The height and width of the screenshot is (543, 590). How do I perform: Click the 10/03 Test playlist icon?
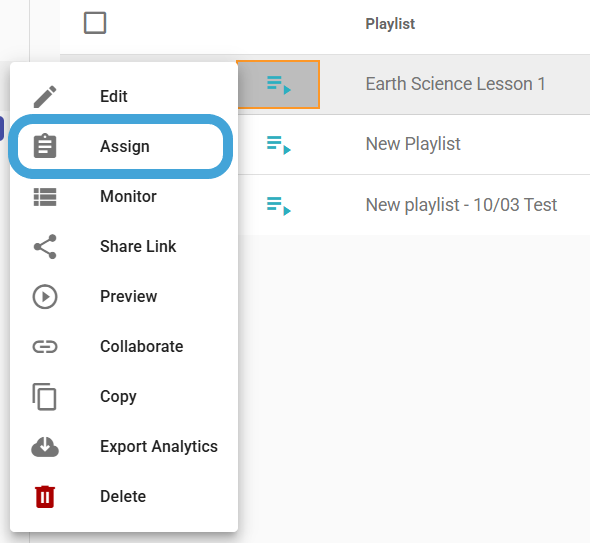tap(278, 205)
